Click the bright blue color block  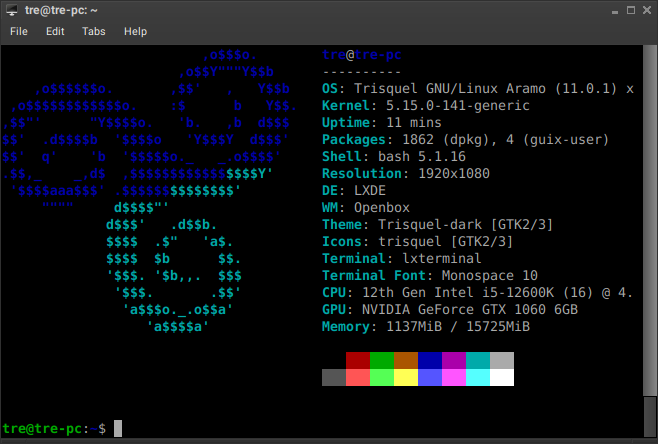click(x=430, y=377)
